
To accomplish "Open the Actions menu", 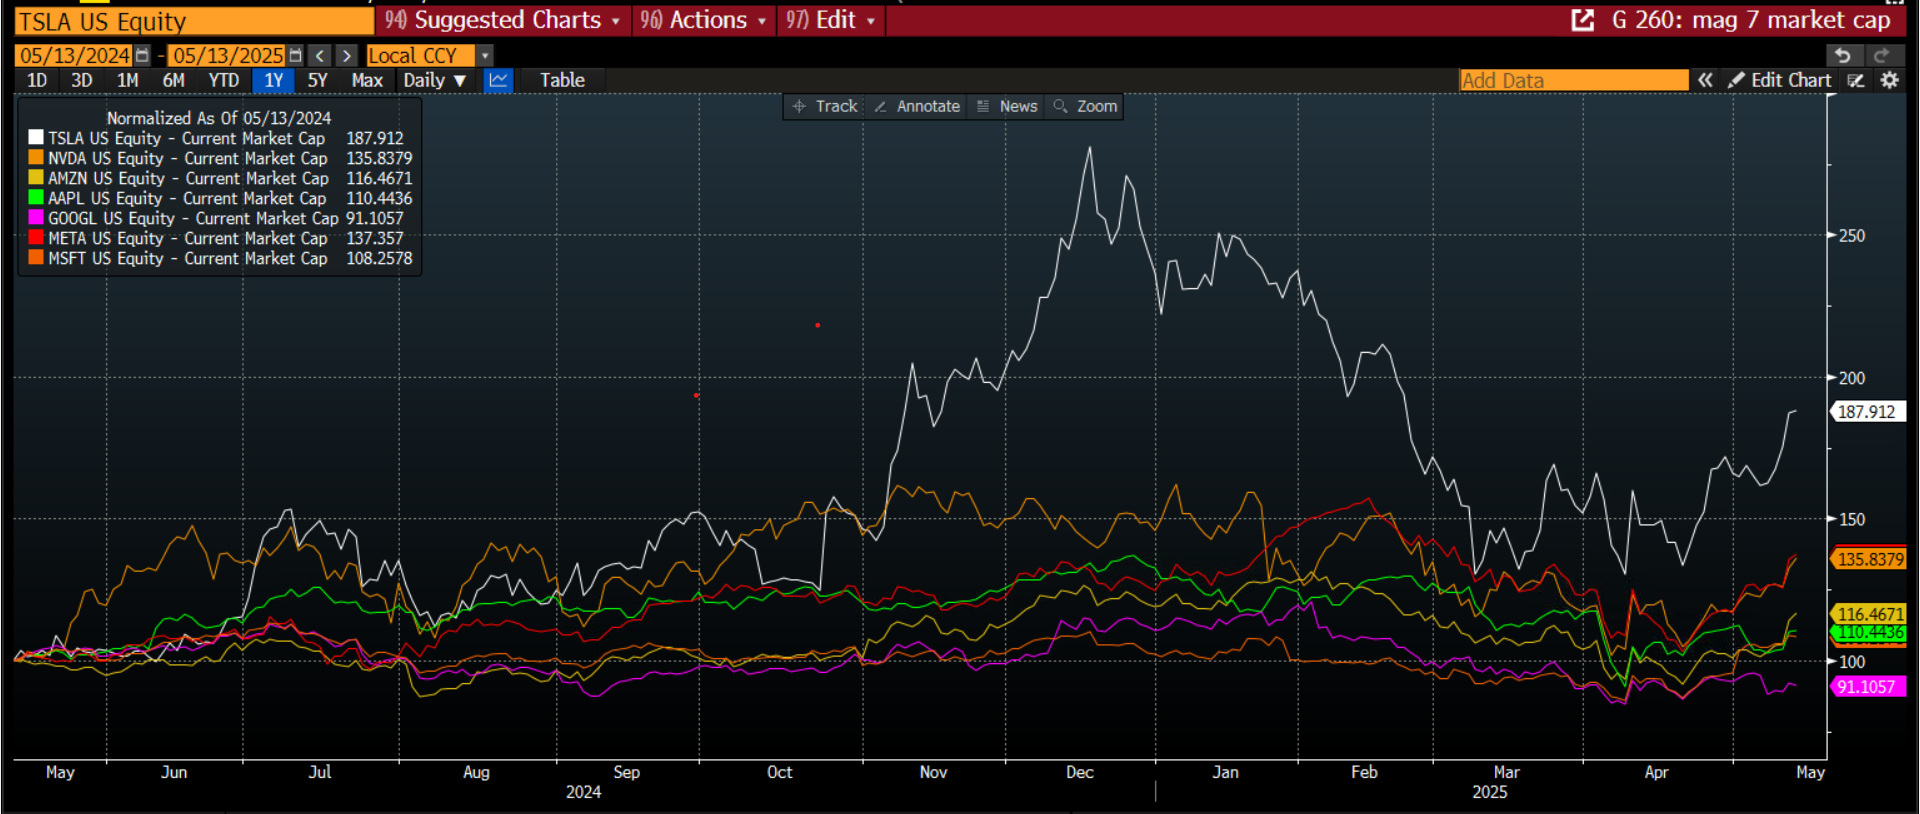I will [x=703, y=20].
